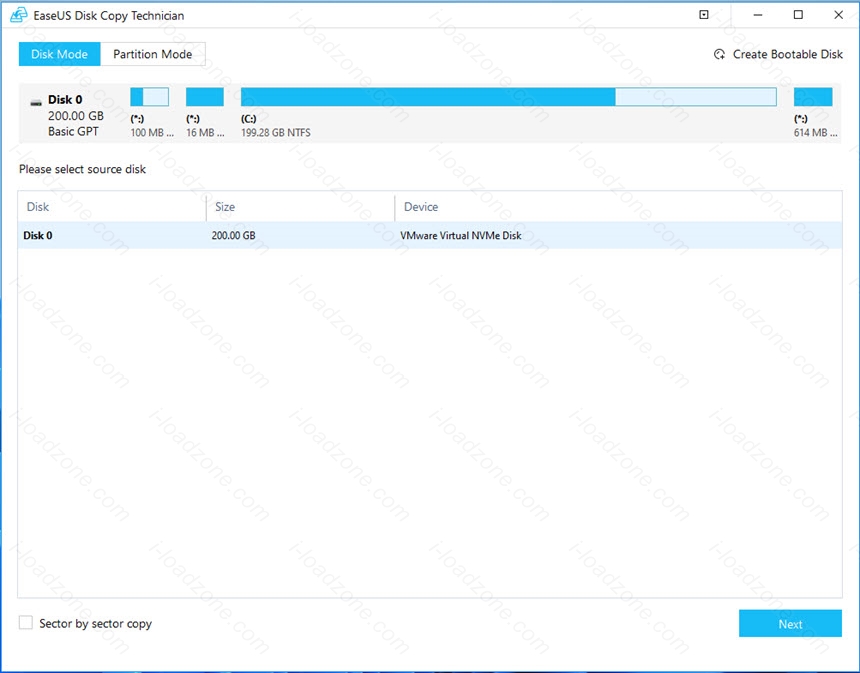Click the EaseUS app logo icon
860x673 pixels.
[19, 15]
